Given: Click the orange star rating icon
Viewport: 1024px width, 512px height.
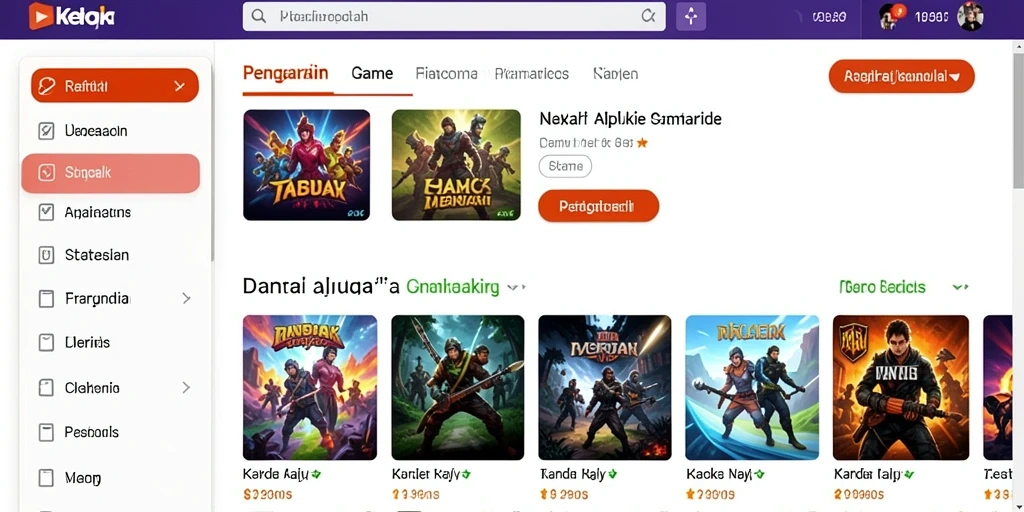Looking at the screenshot, I should click(x=642, y=142).
